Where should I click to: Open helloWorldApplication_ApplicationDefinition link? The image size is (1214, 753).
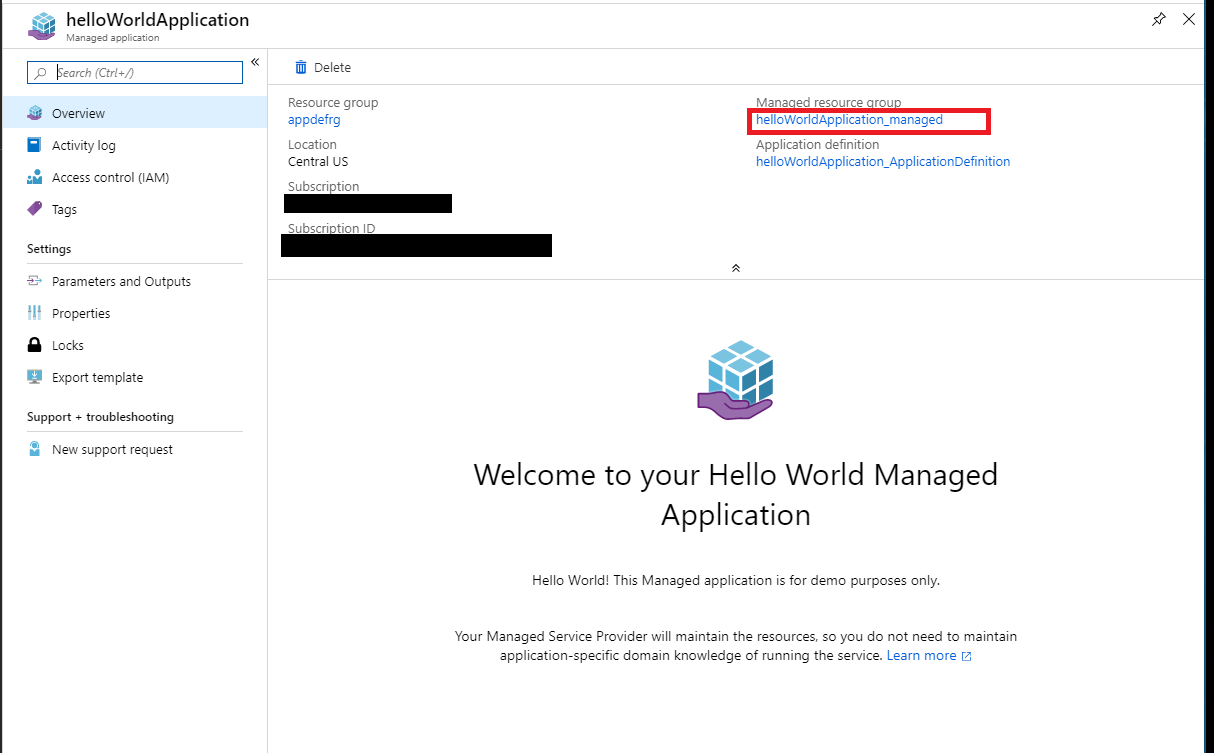883,162
